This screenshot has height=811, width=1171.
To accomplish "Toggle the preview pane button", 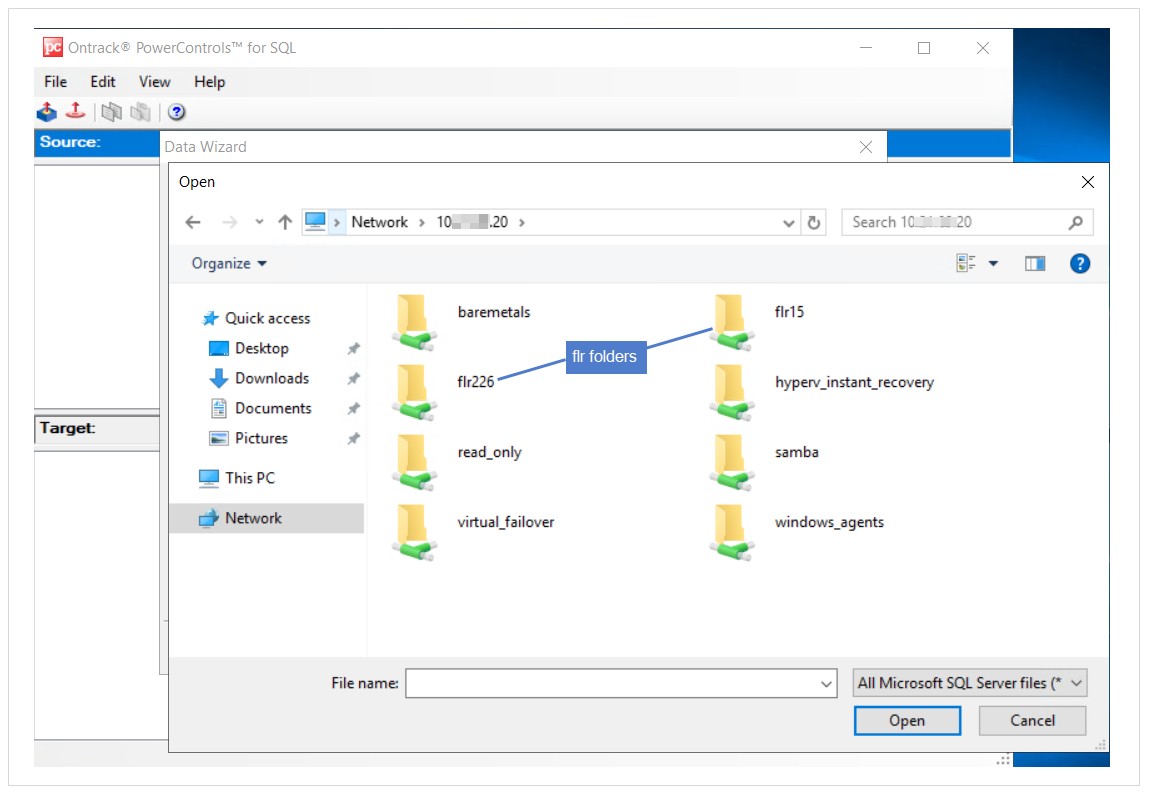I will coord(1035,264).
